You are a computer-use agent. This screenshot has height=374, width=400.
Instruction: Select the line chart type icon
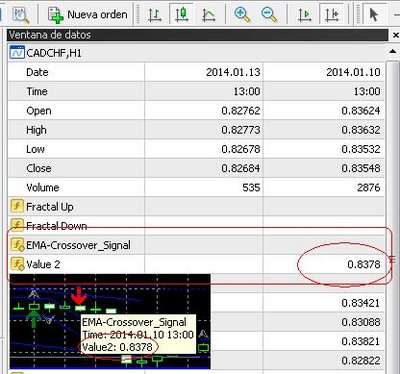tap(208, 15)
